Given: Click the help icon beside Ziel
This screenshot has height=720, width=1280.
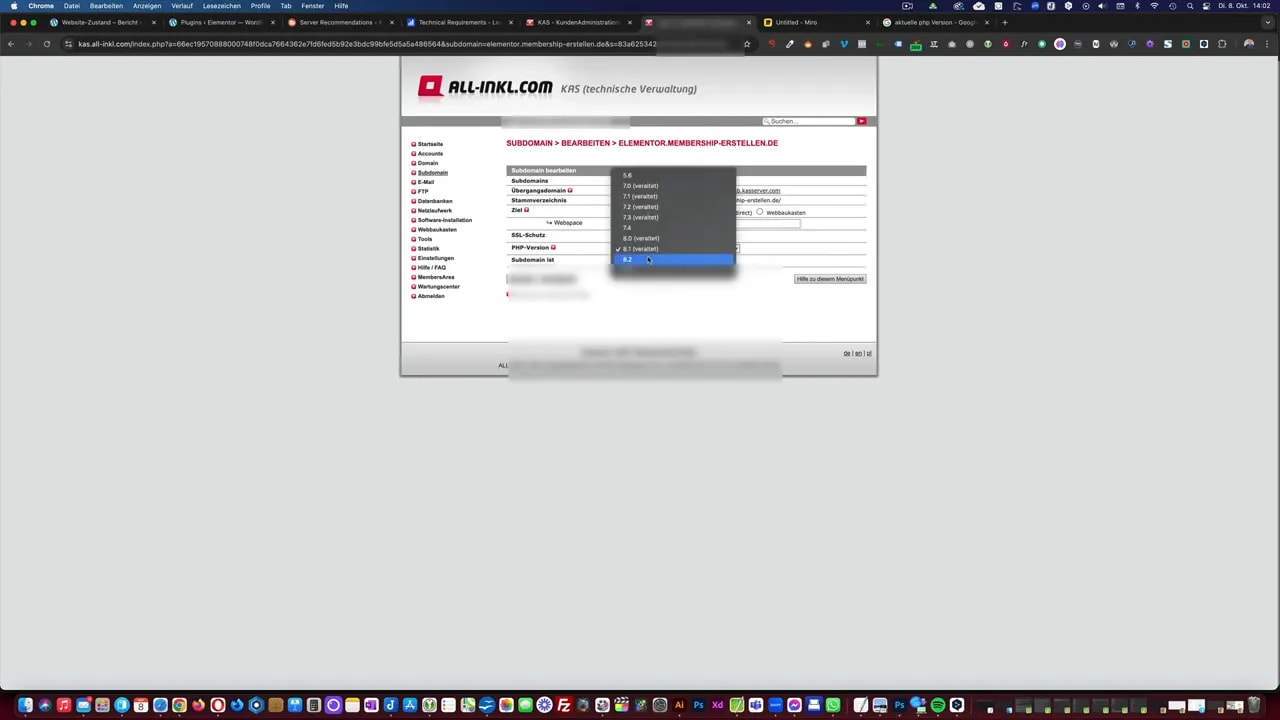Looking at the screenshot, I should point(525,210).
